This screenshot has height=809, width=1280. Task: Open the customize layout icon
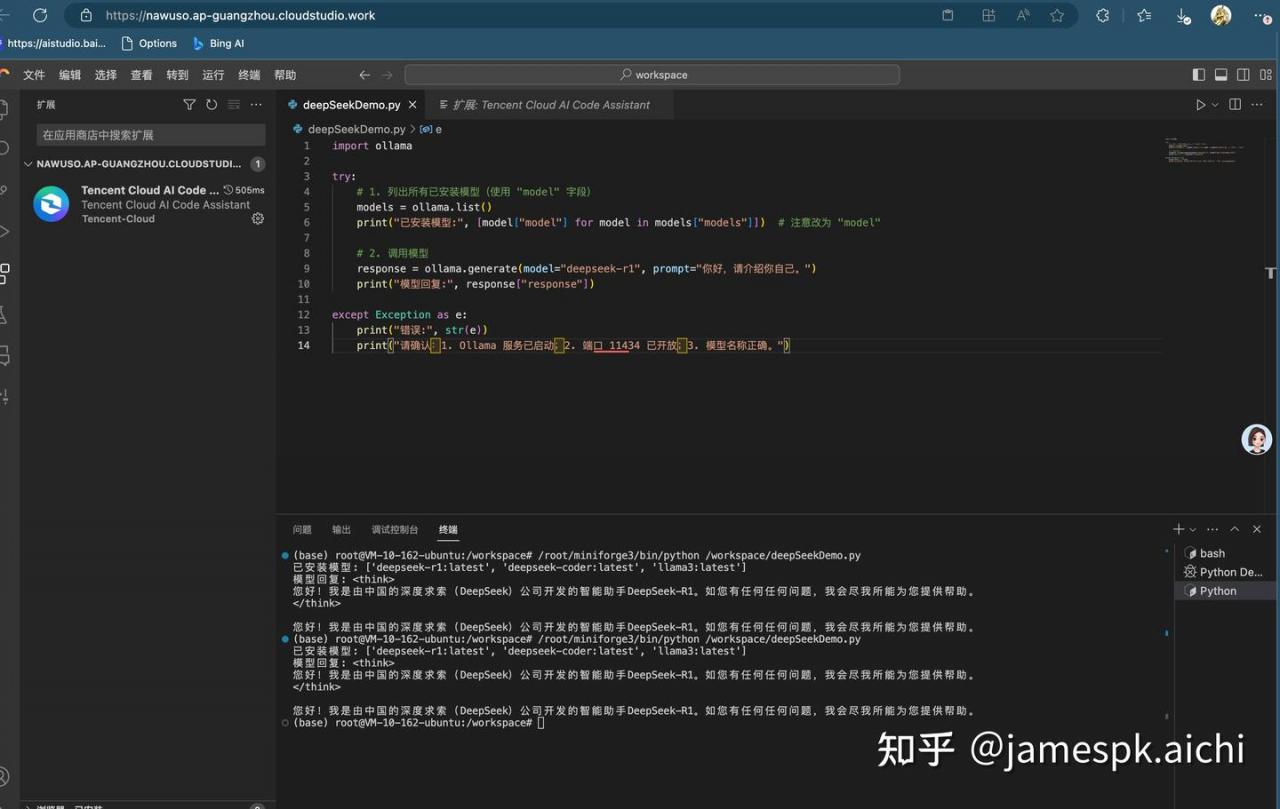pos(1265,75)
